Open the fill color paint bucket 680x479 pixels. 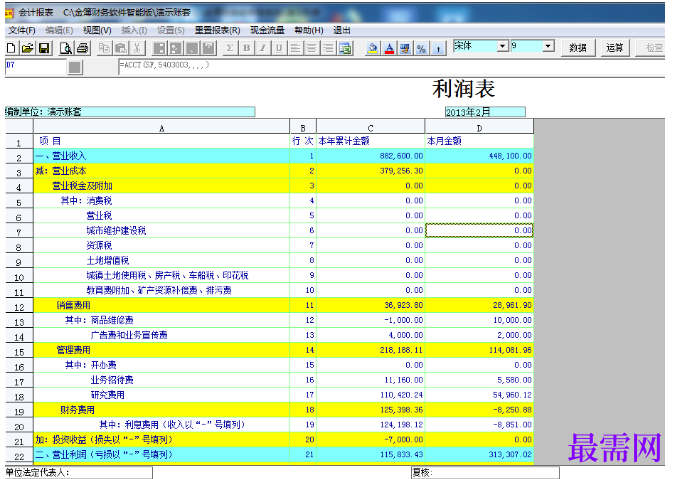coord(372,48)
